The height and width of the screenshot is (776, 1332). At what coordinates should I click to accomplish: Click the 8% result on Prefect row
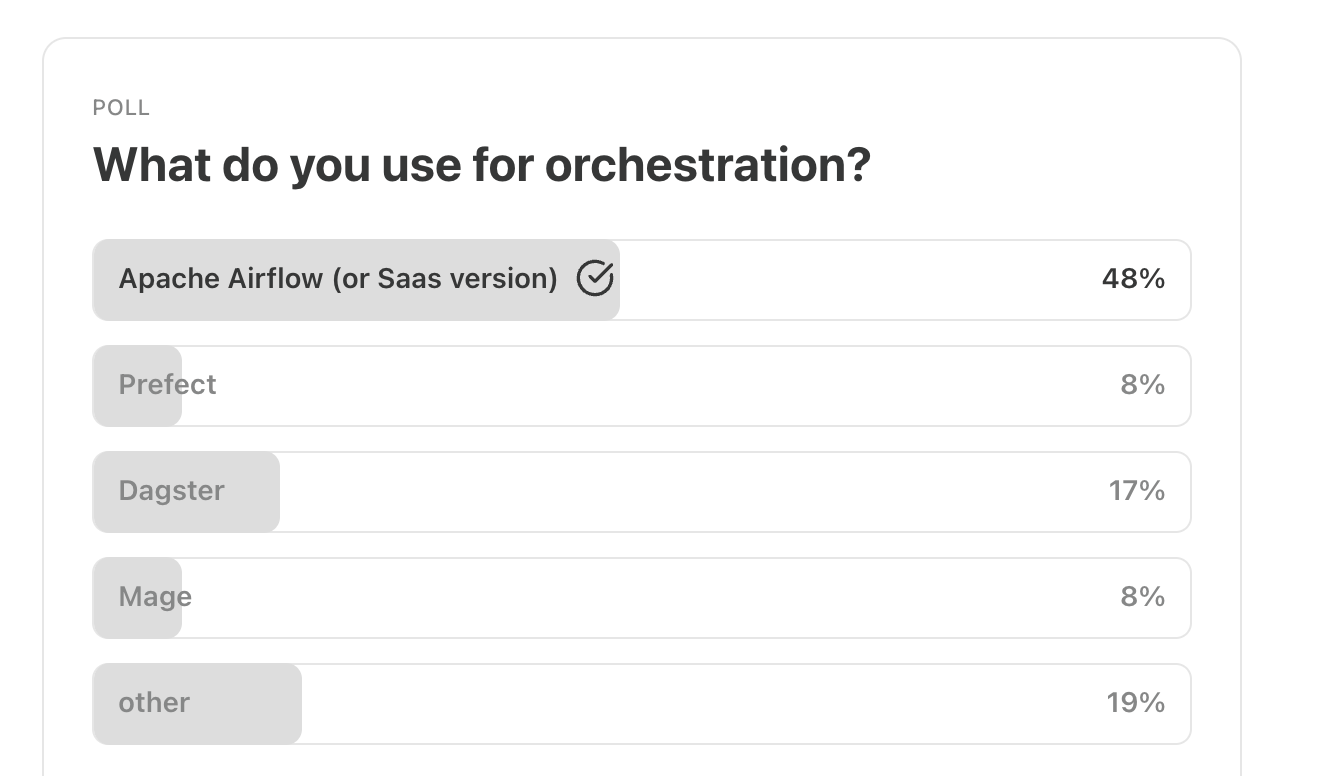click(1142, 385)
